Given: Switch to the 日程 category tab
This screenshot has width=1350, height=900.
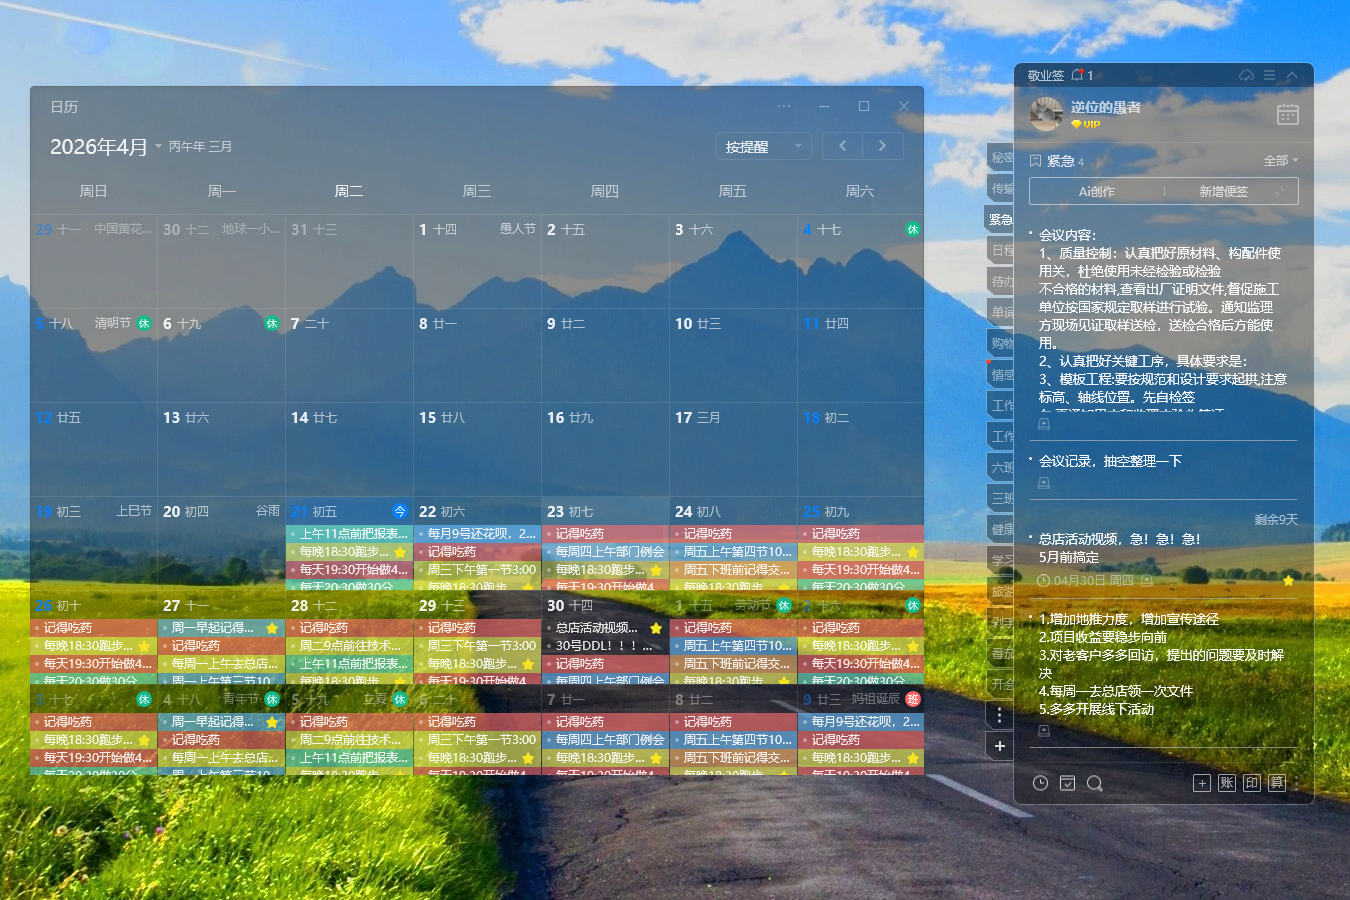Looking at the screenshot, I should [x=1001, y=250].
